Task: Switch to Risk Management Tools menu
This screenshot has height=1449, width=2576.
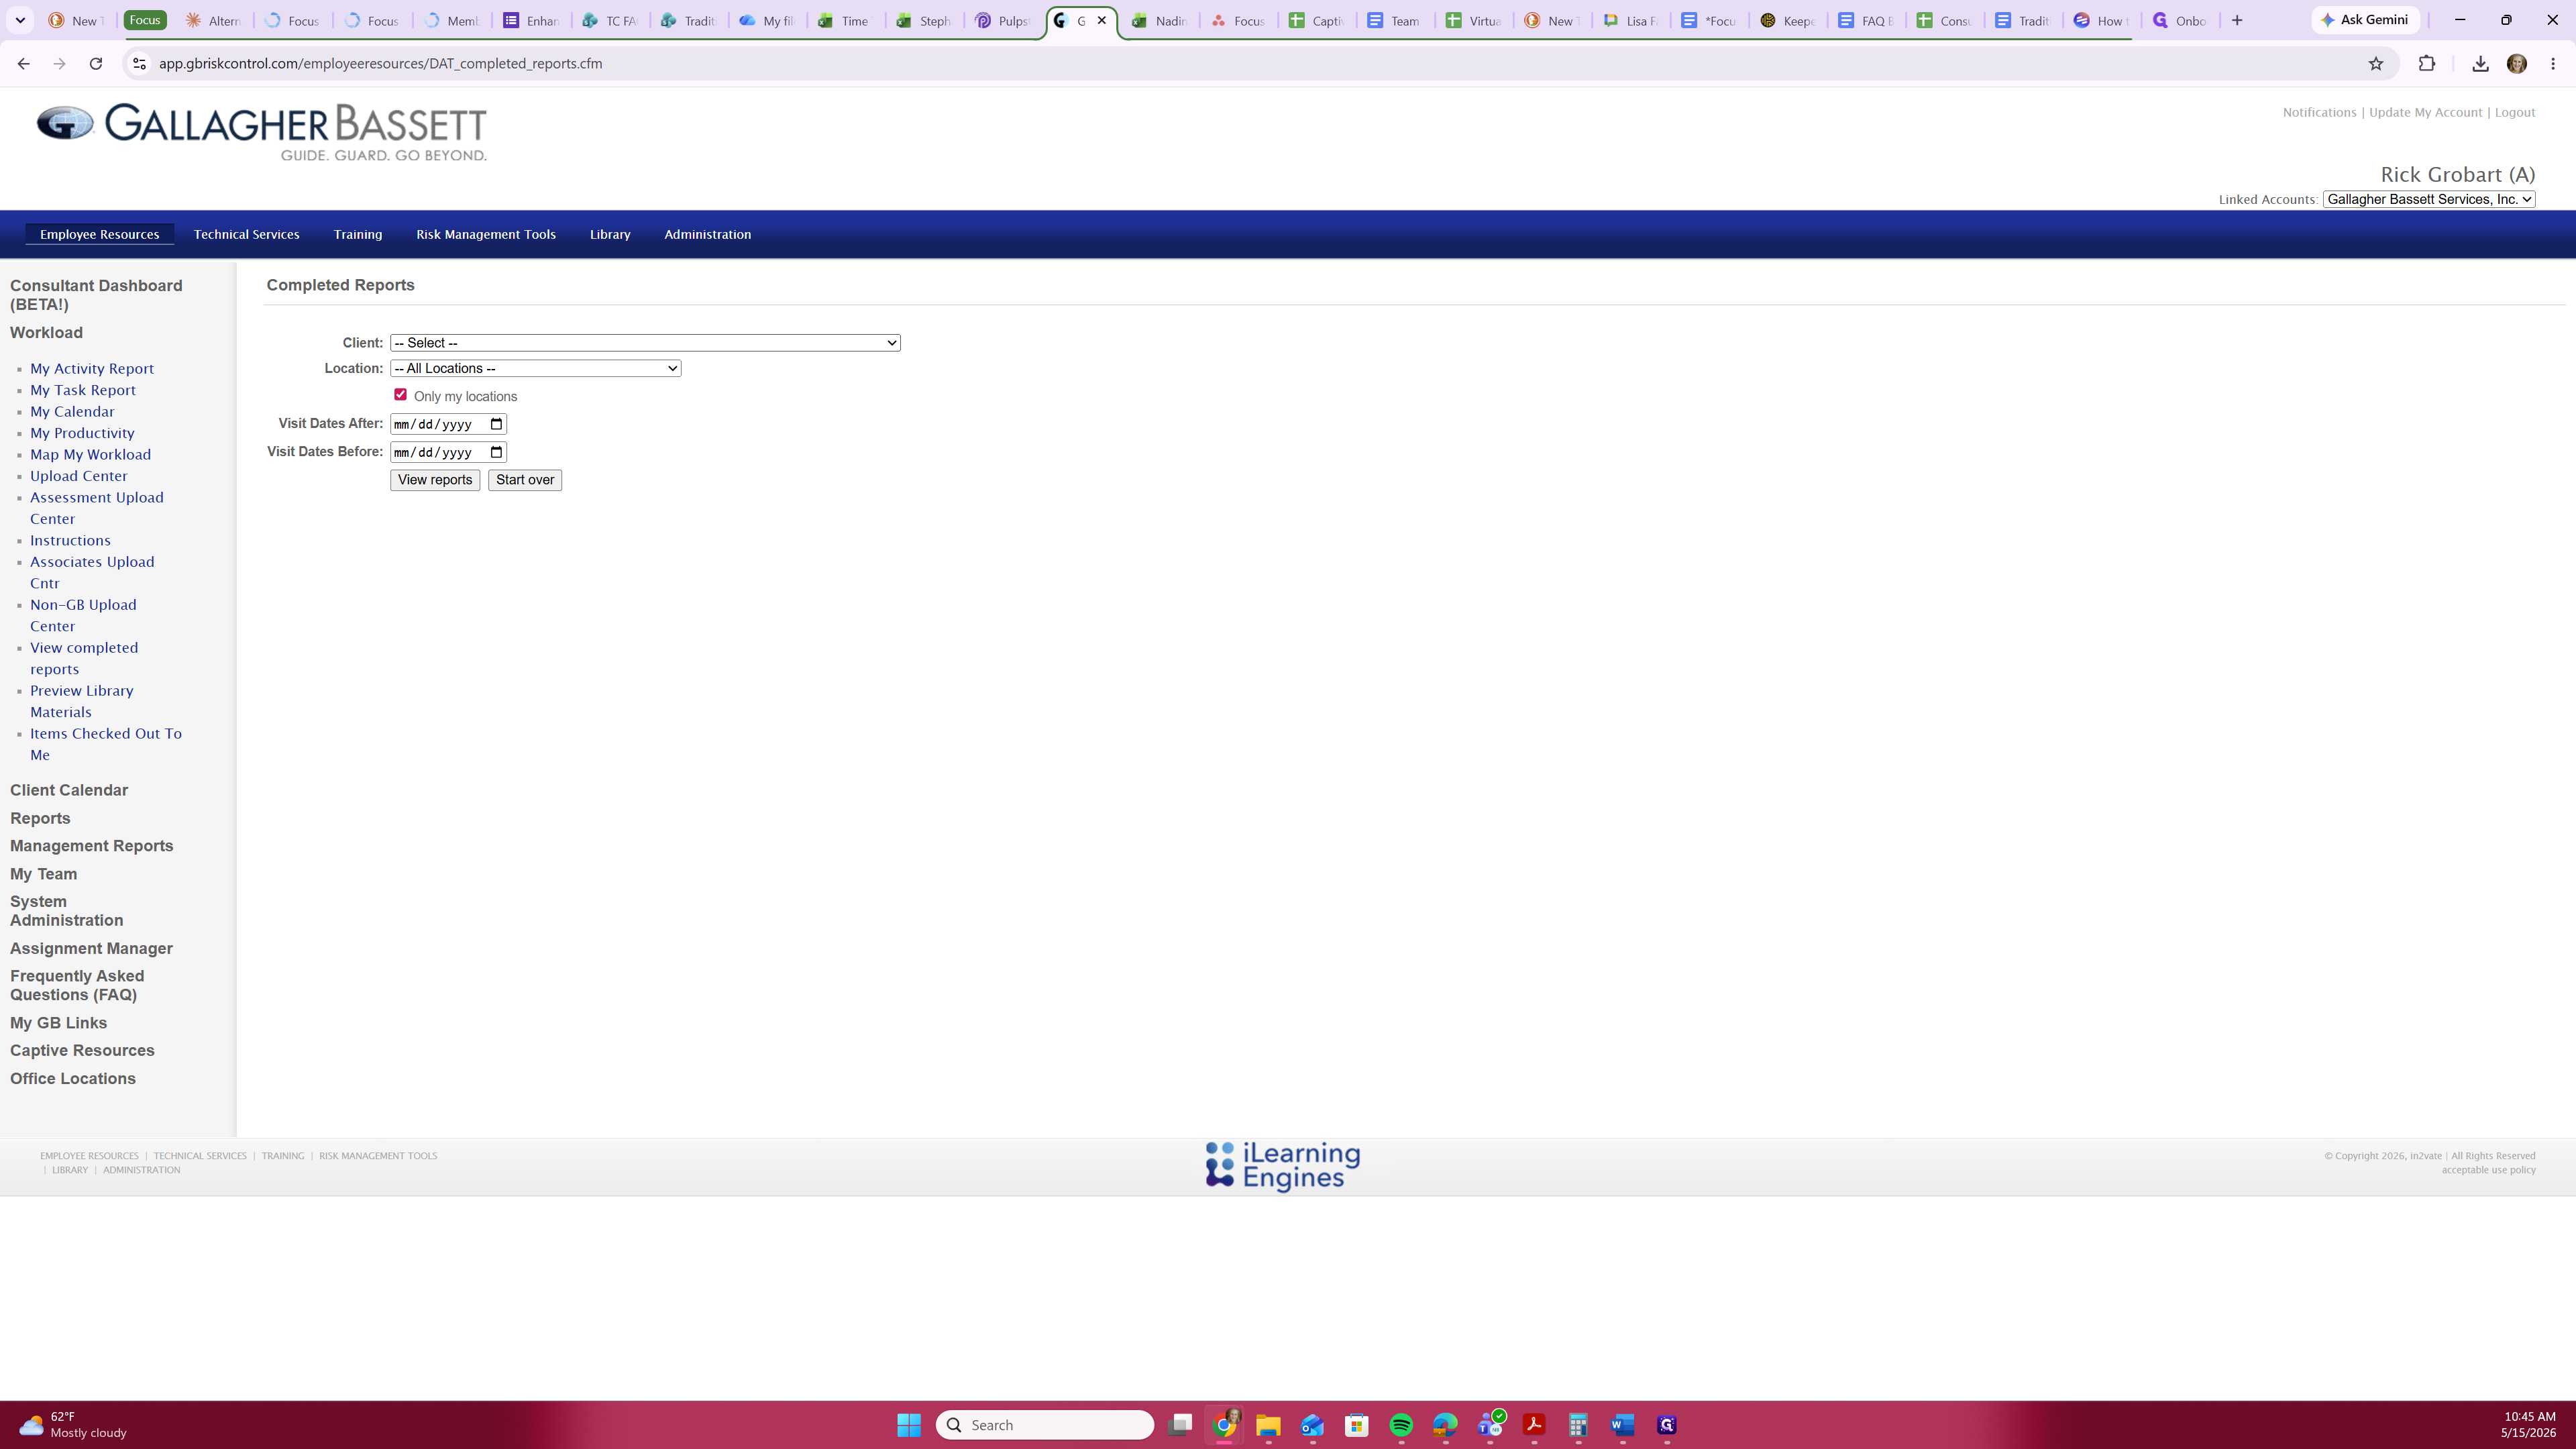Action: [x=486, y=234]
